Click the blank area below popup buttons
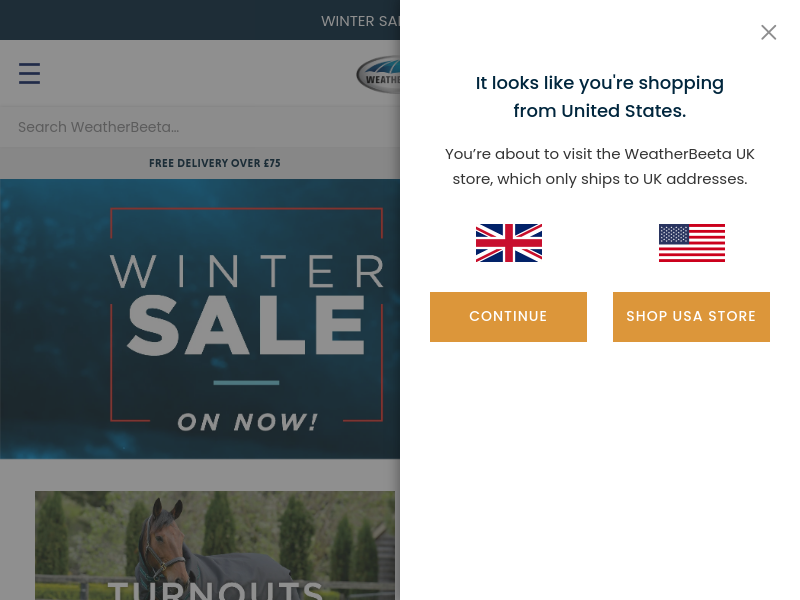The width and height of the screenshot is (800, 600). [x=599, y=469]
